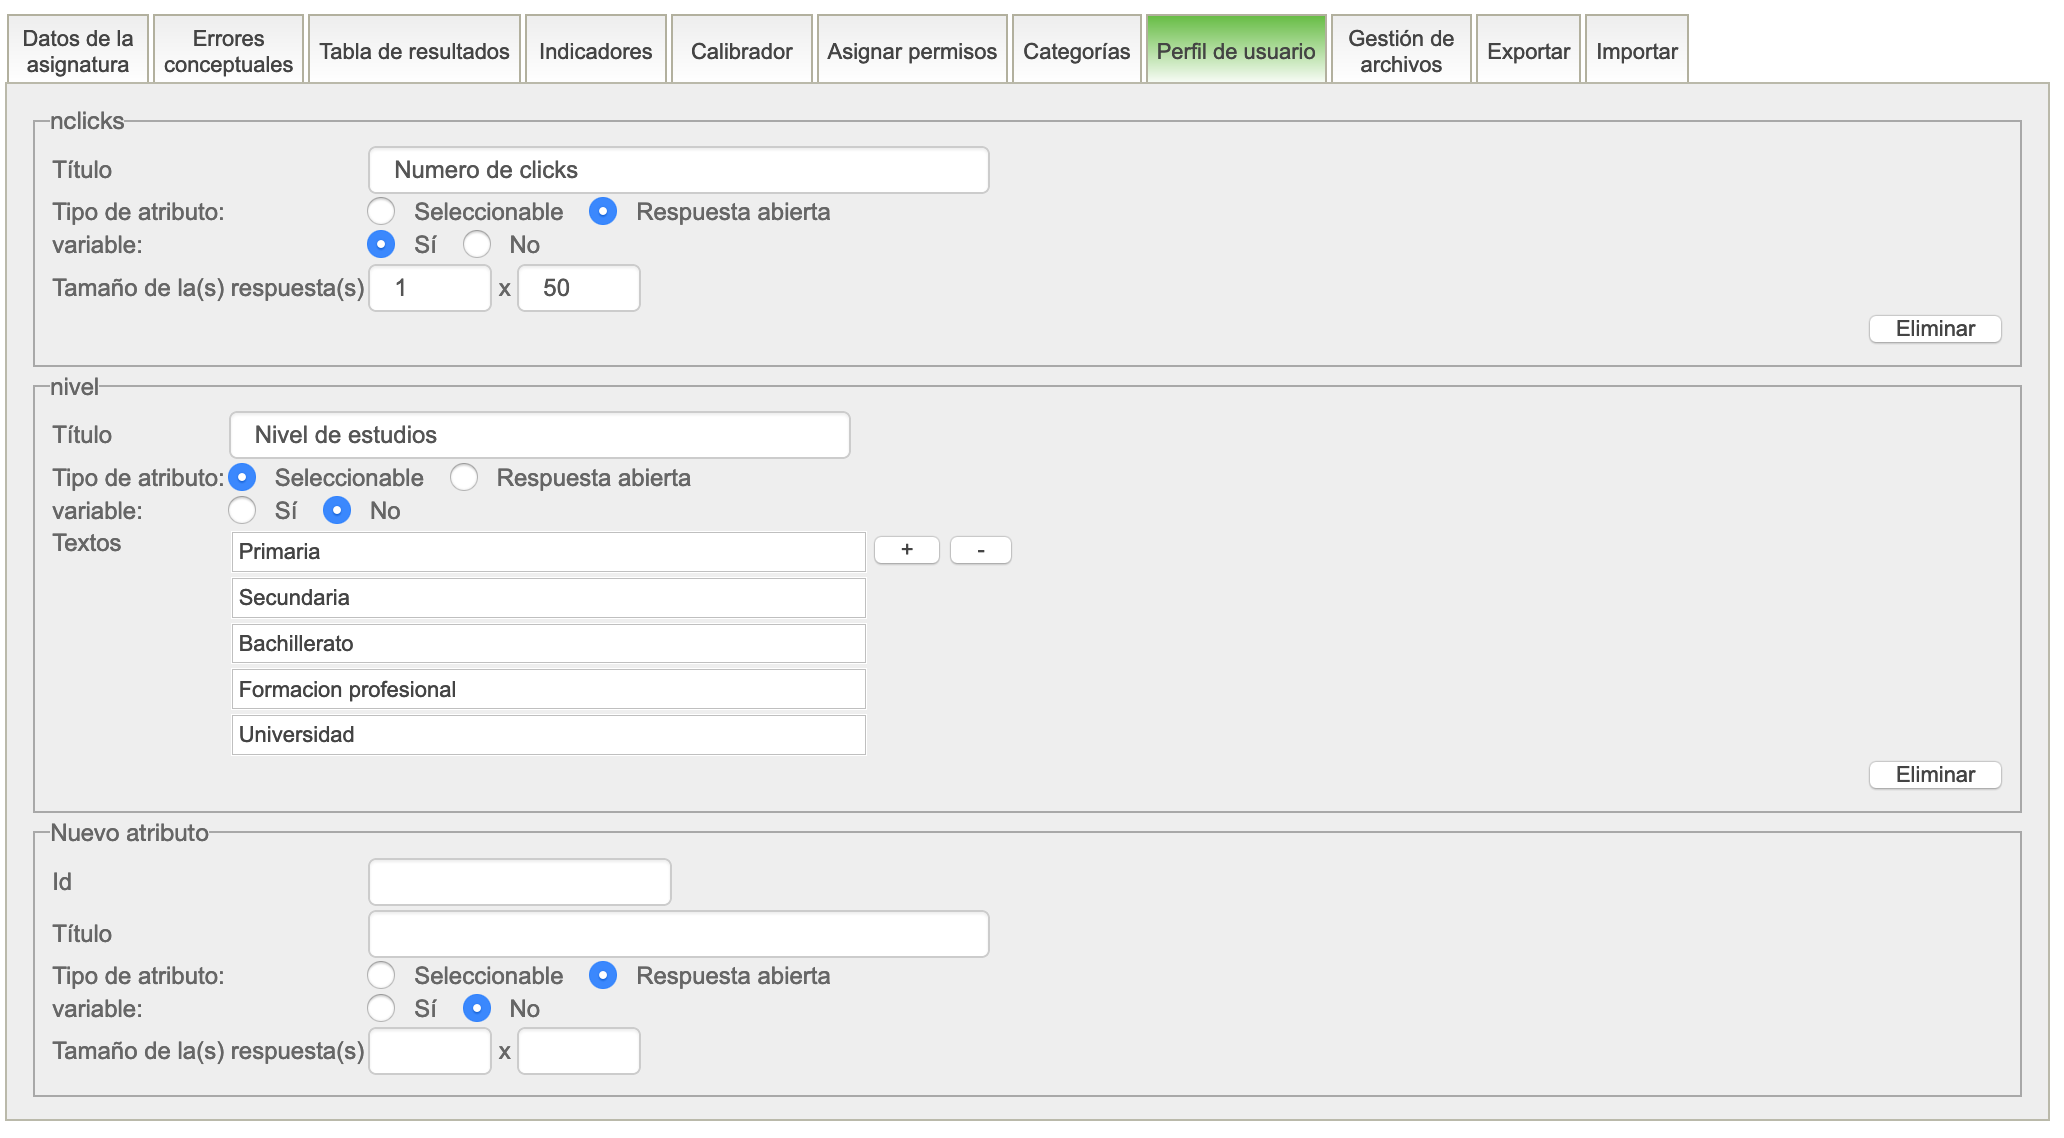2064x1138 pixels.
Task: Add text option with the plus button
Action: point(906,550)
